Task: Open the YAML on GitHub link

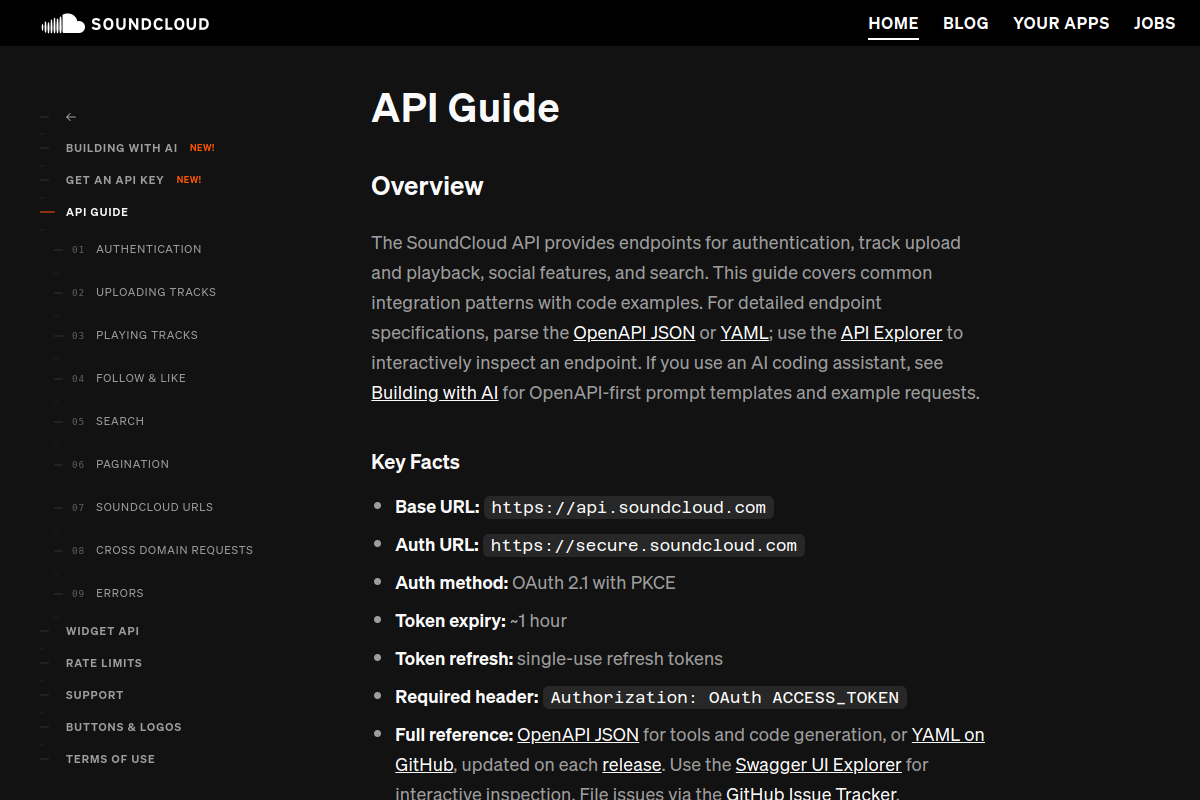Action: (x=690, y=750)
